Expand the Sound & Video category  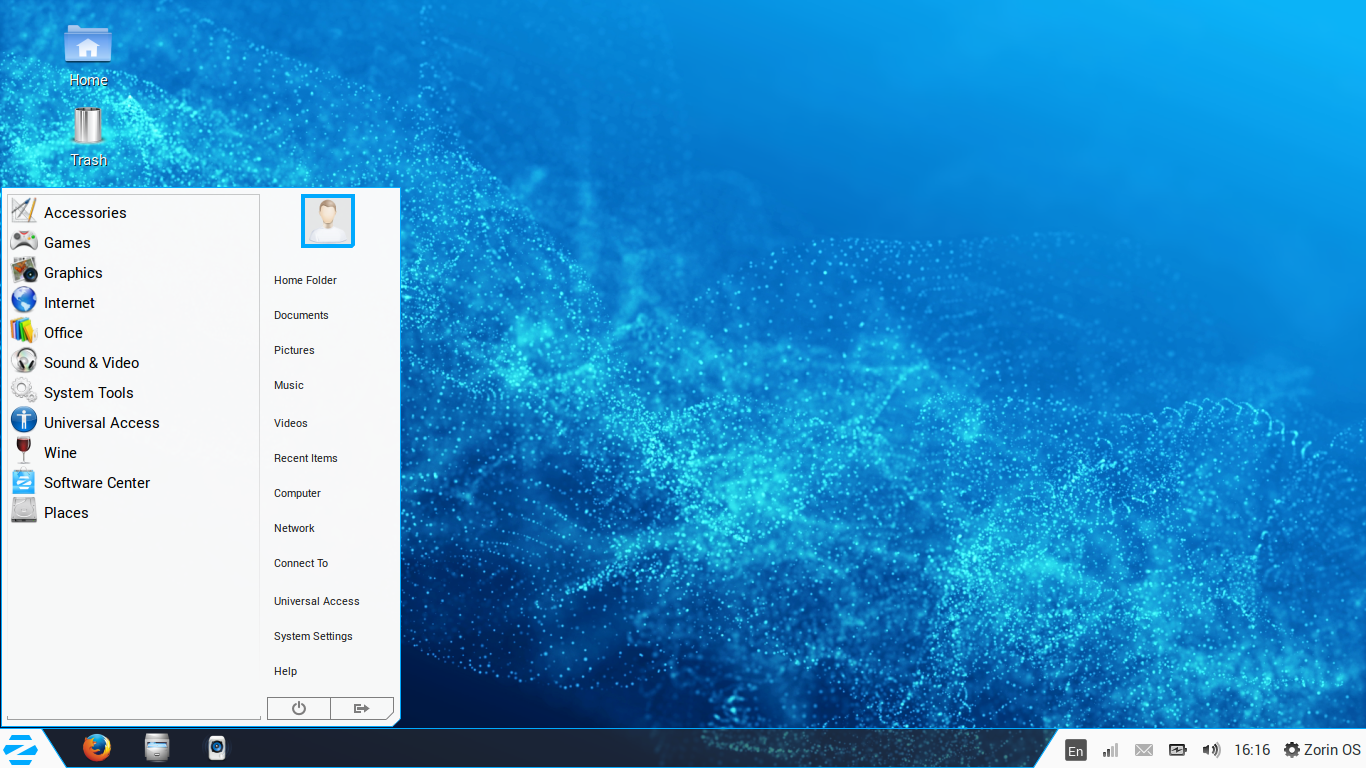coord(91,363)
